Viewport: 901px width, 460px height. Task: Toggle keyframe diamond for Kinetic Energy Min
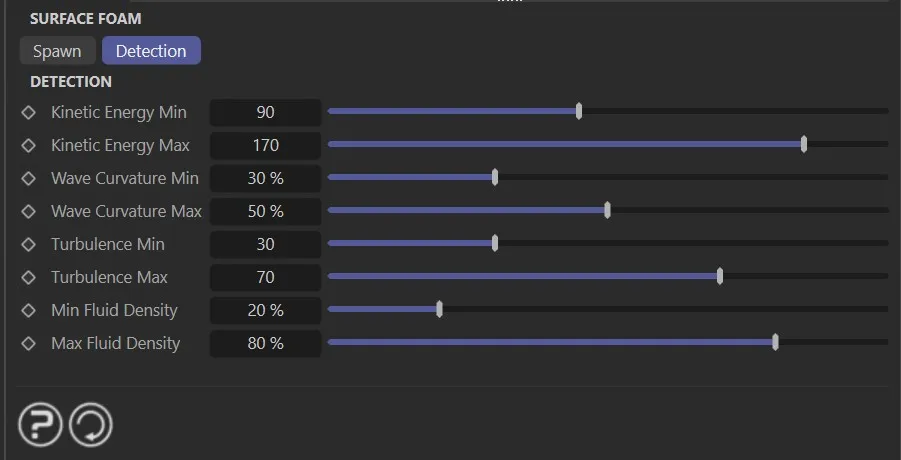[29, 112]
